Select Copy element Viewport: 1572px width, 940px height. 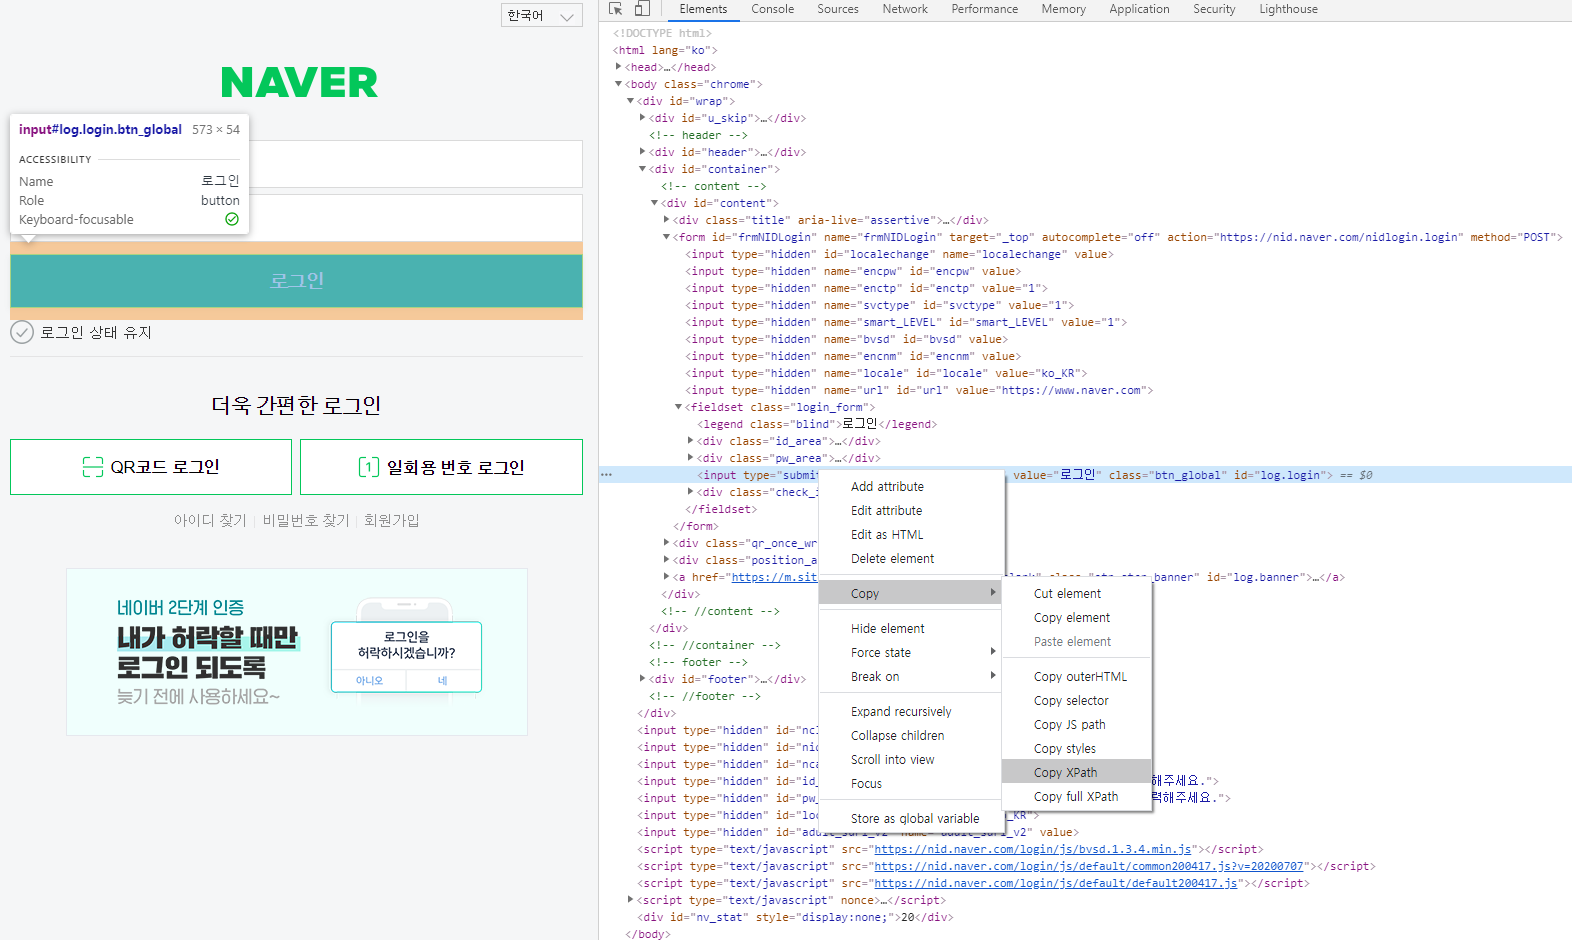click(1077, 618)
